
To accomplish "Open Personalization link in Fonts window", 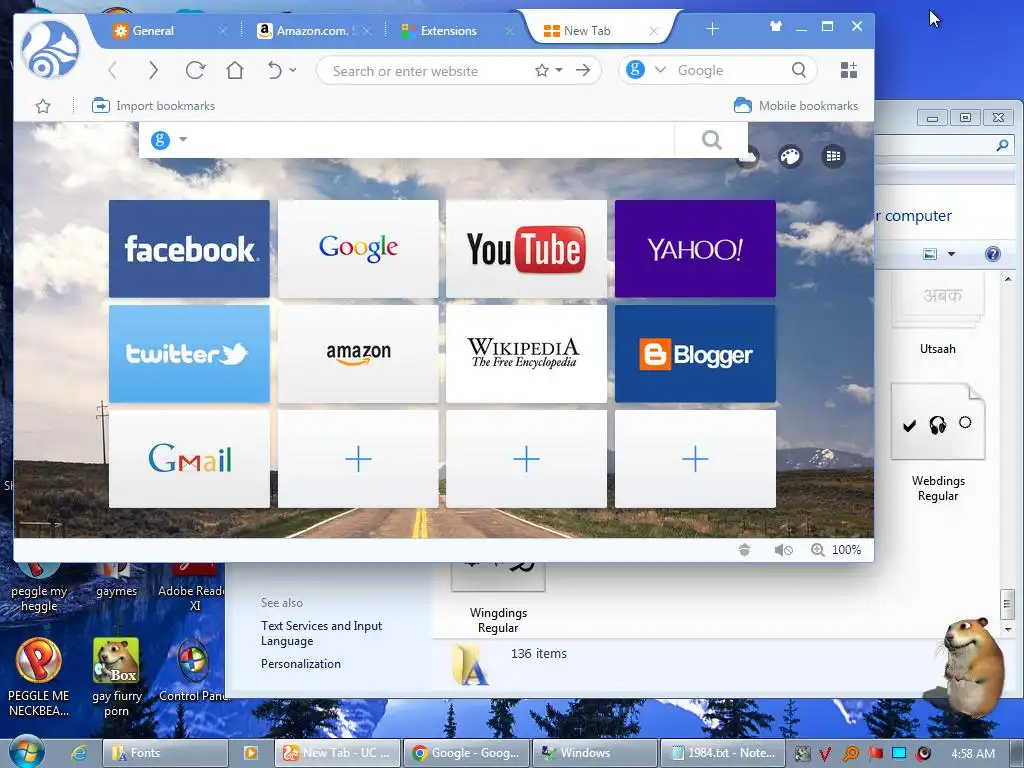I will pos(300,664).
